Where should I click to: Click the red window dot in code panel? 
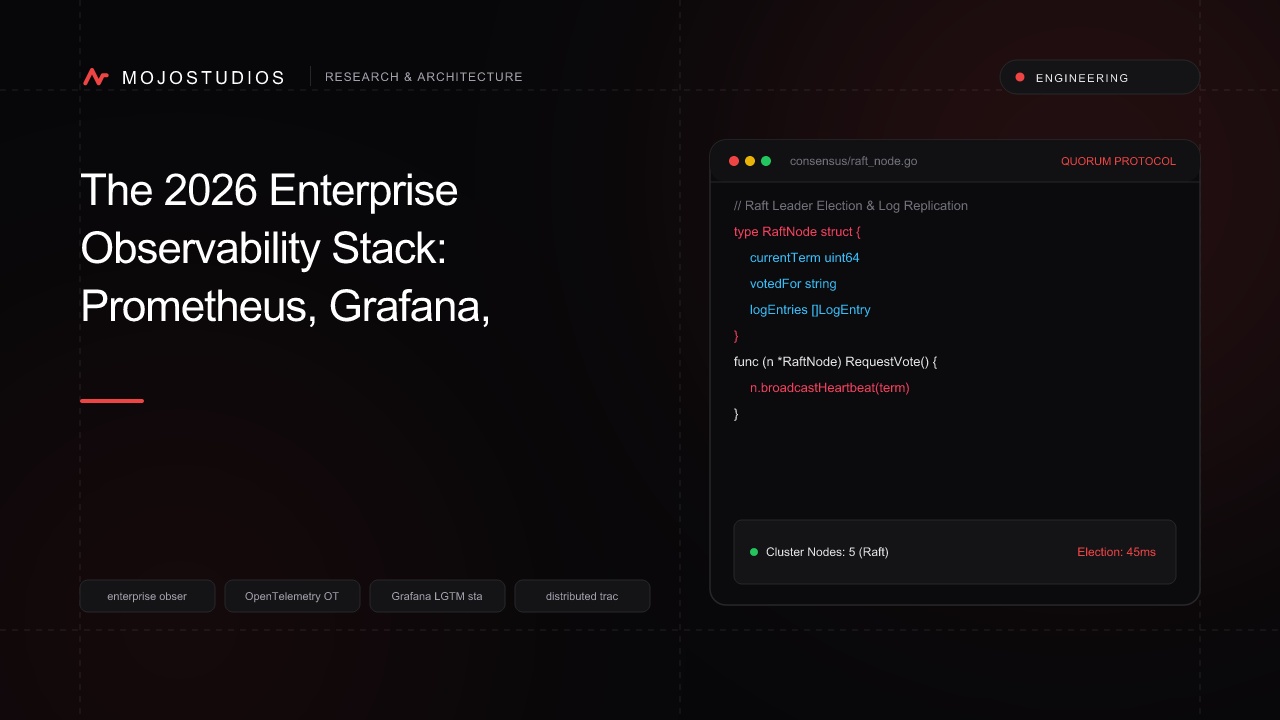click(734, 161)
